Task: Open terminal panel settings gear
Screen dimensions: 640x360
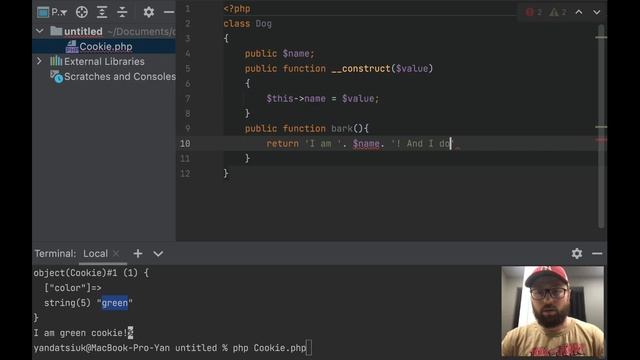Action: pos(577,253)
